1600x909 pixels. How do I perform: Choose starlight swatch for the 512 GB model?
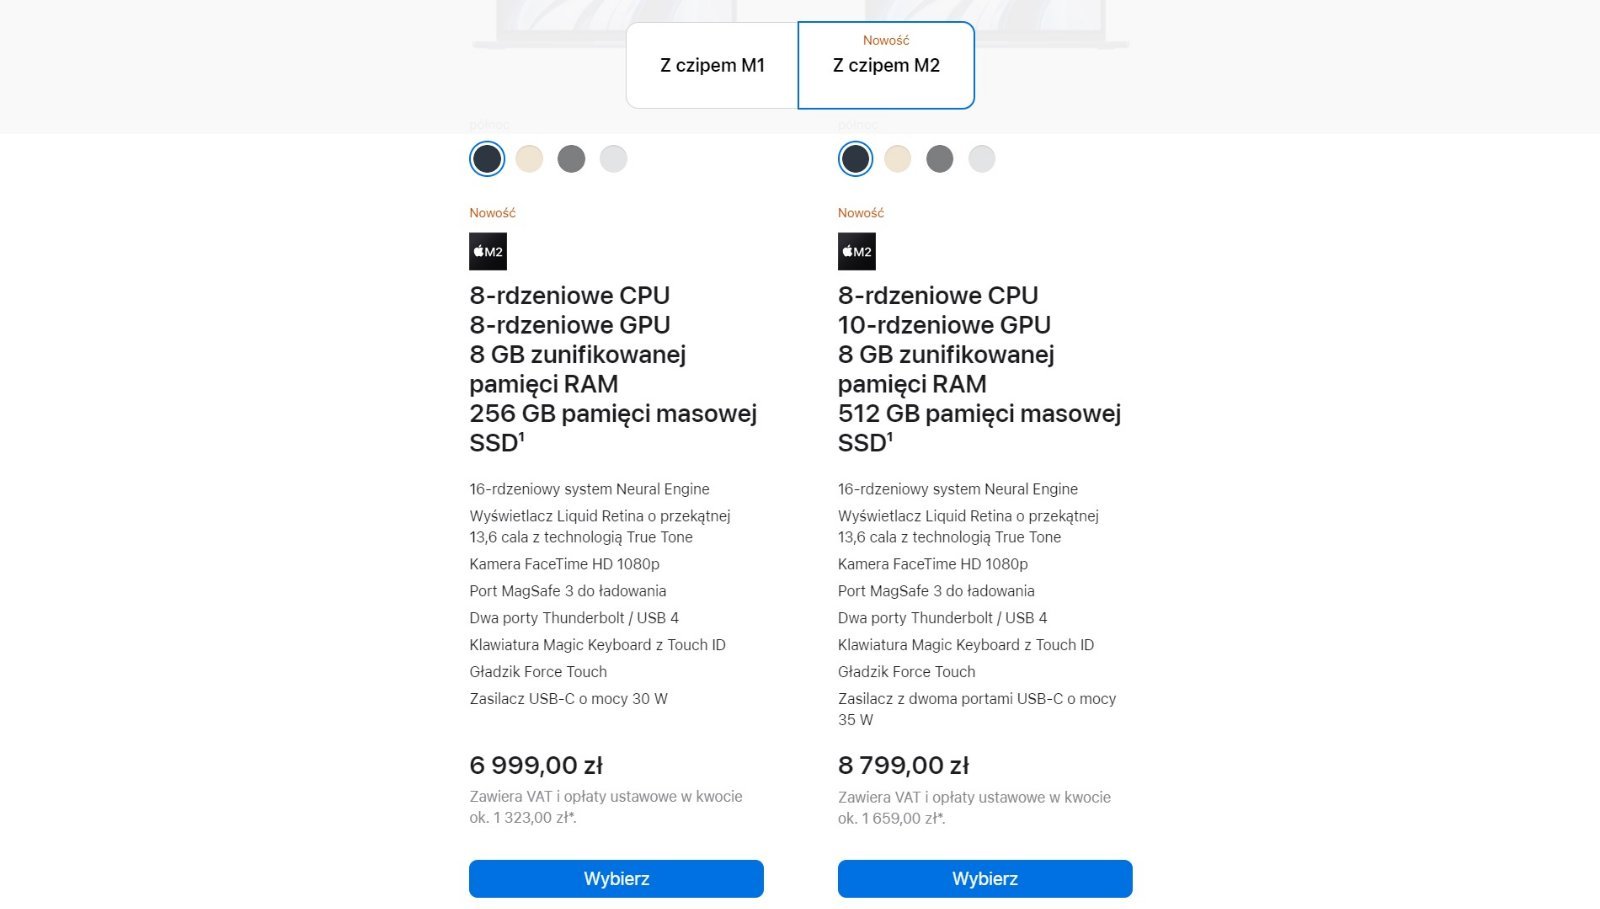coord(897,159)
